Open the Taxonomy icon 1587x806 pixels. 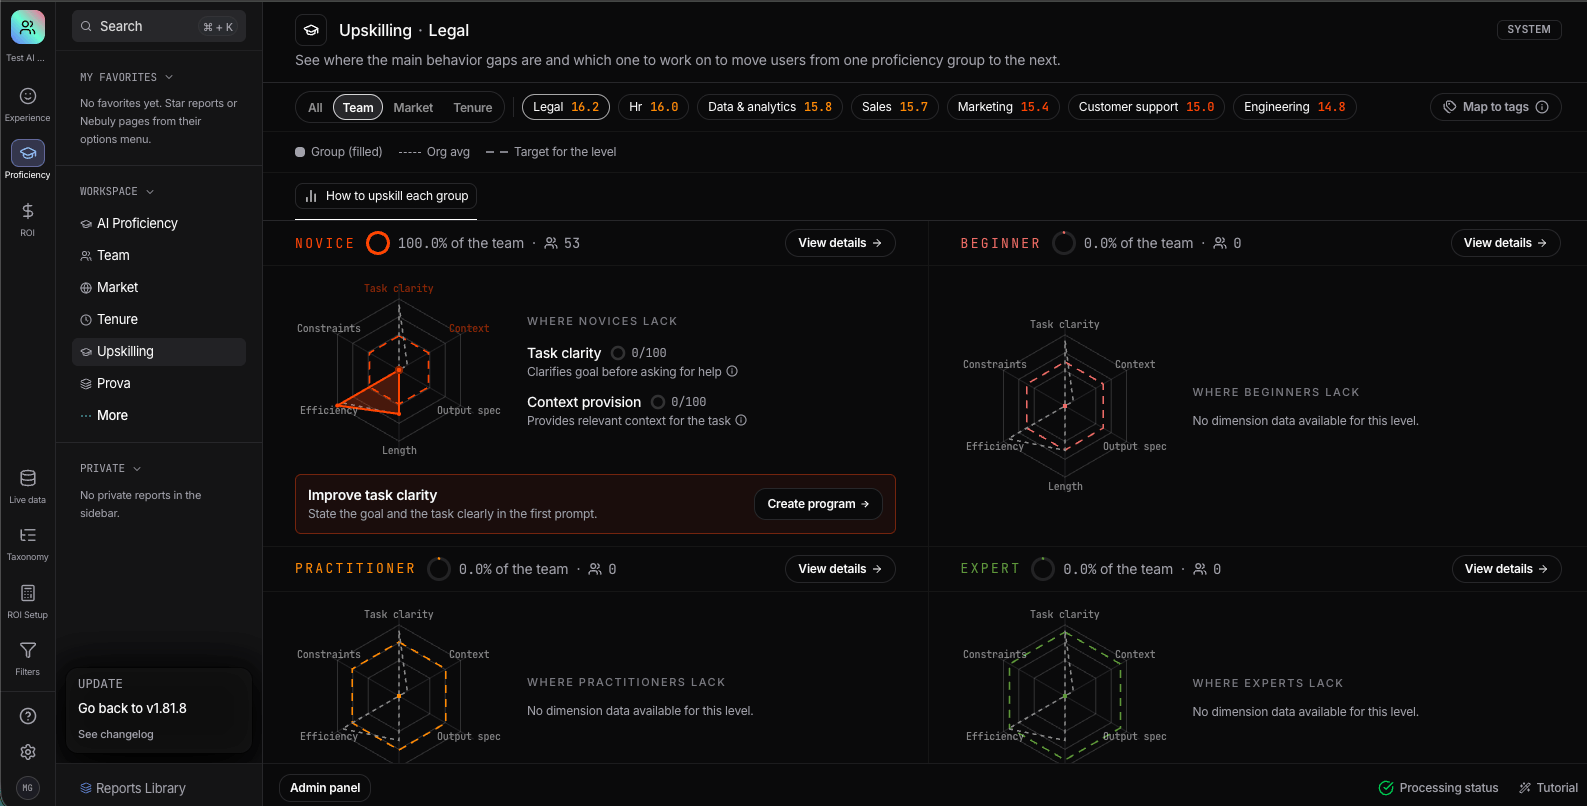(28, 536)
